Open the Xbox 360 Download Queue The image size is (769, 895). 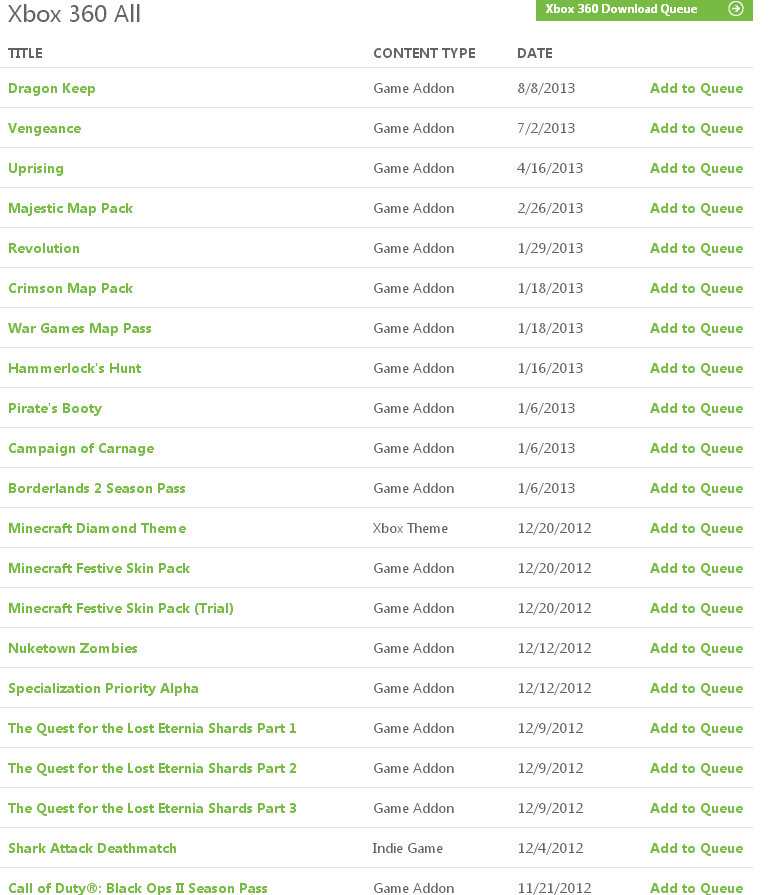click(x=644, y=9)
